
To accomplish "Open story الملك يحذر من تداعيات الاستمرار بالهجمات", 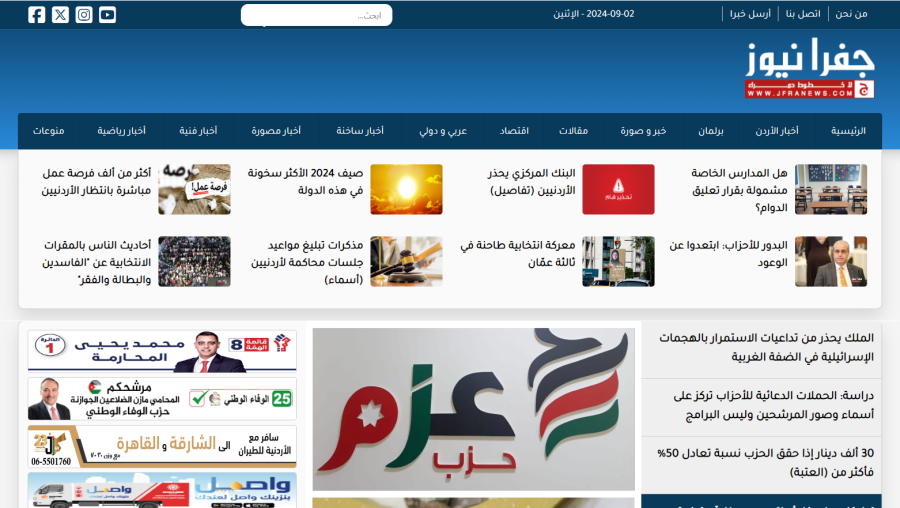I will (x=766, y=347).
